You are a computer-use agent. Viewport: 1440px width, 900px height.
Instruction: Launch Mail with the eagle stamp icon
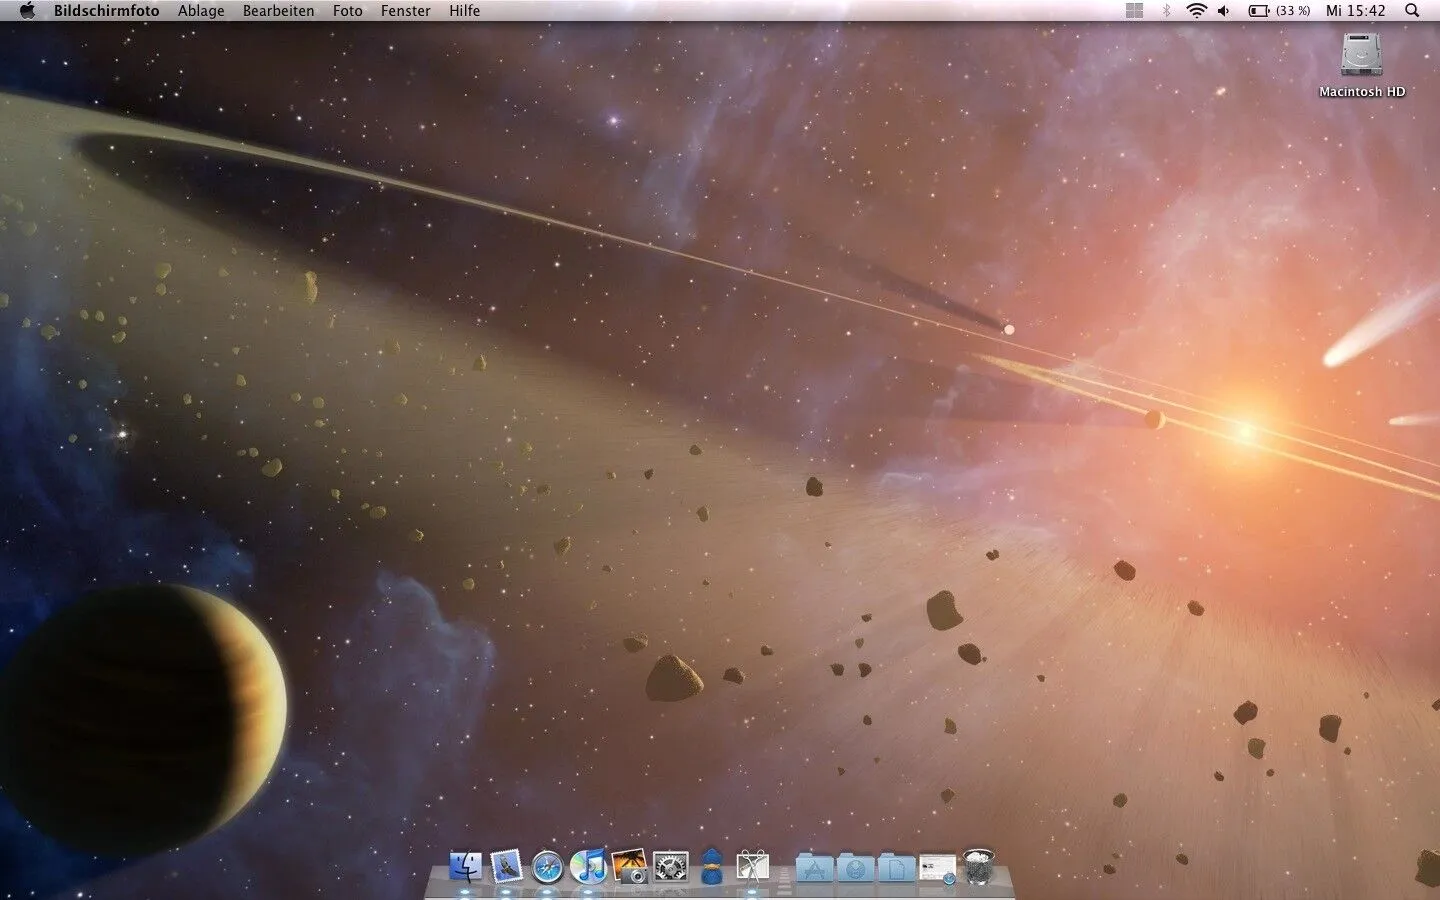coord(507,866)
